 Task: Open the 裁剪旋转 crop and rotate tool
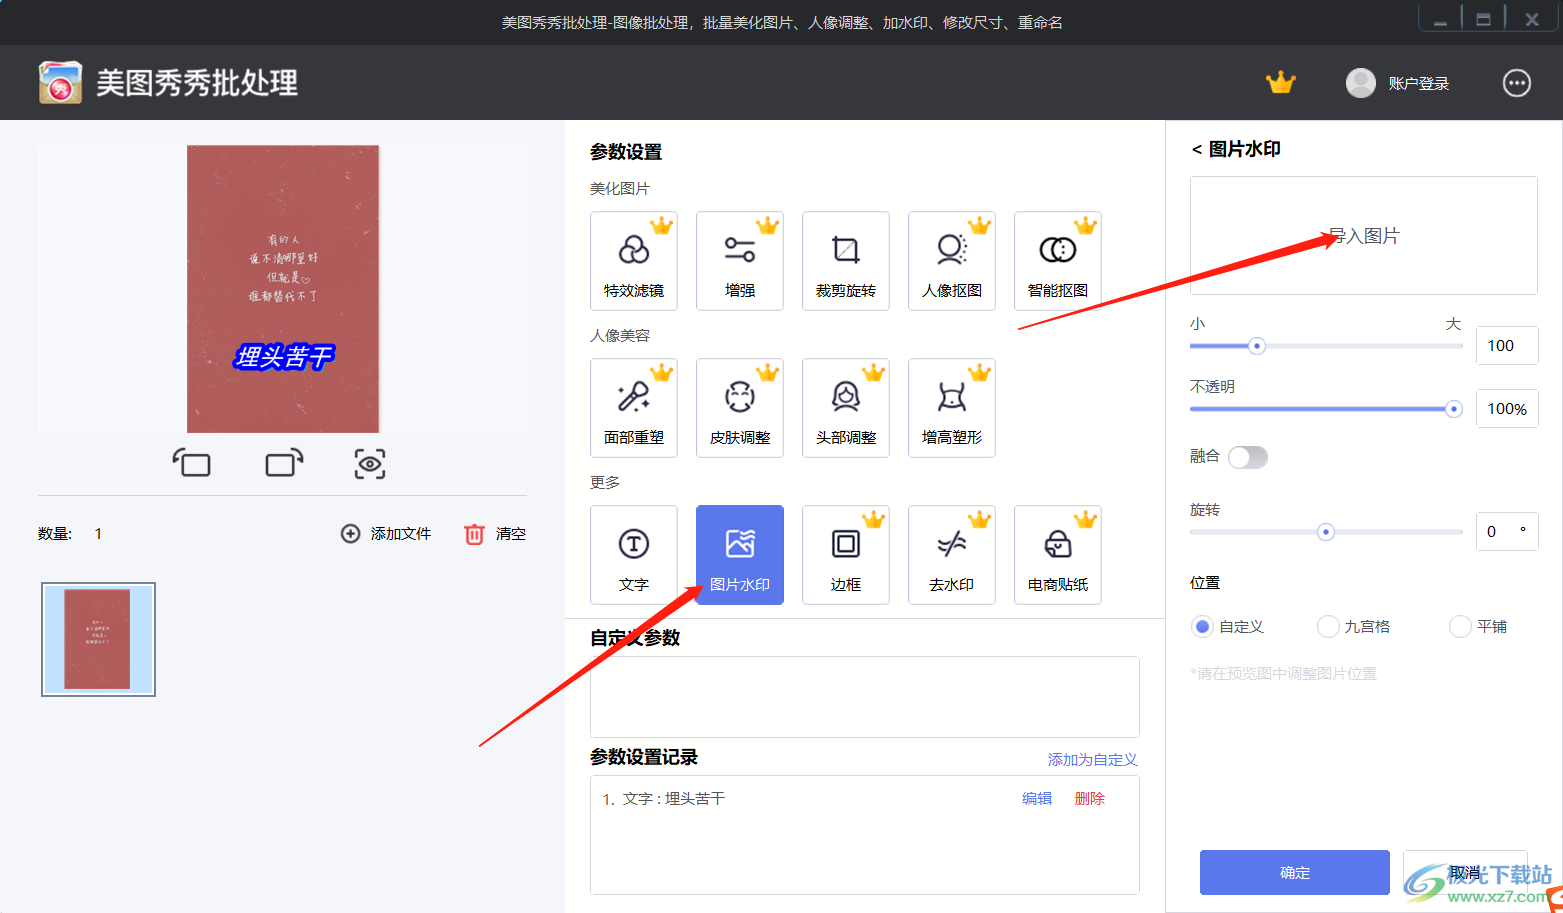846,261
